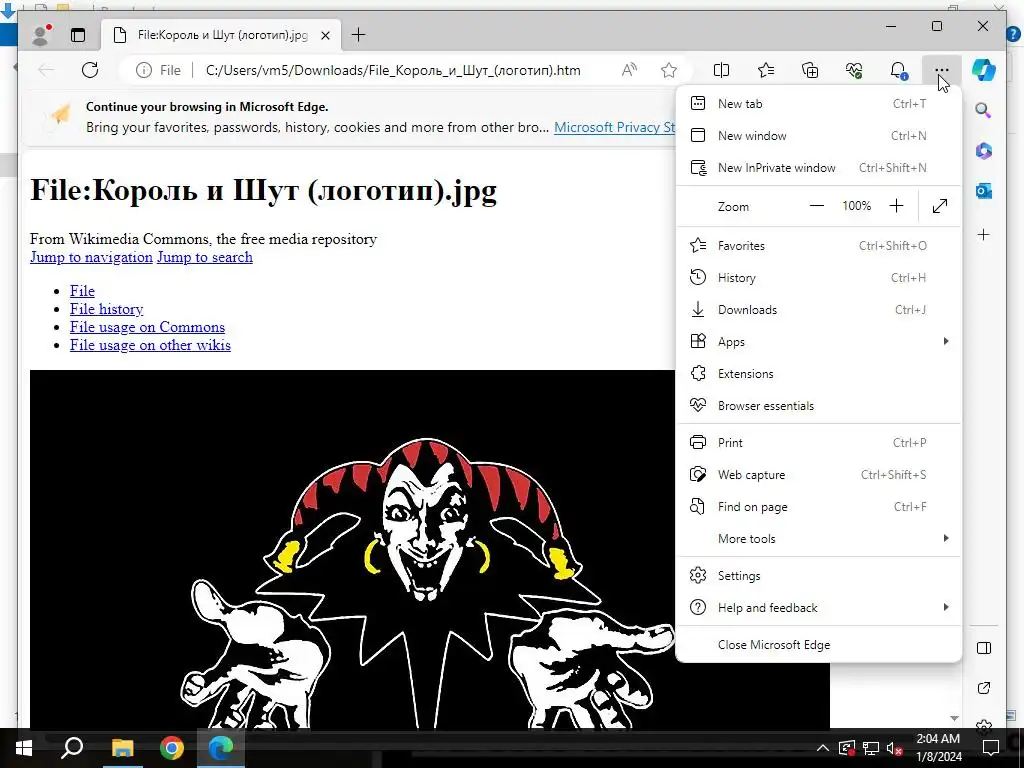Open the Edge profile icon
Screen dimensions: 1024x768
coord(41,35)
